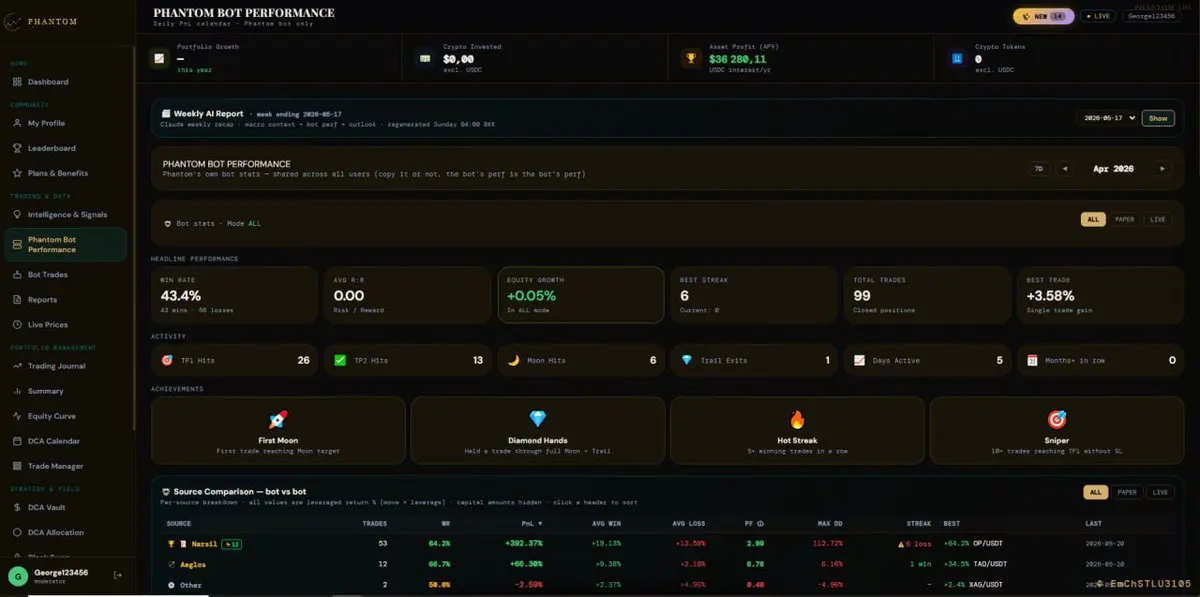Go to next month after Apr 2026
Viewport: 1200px width, 597px height.
(x=1162, y=169)
